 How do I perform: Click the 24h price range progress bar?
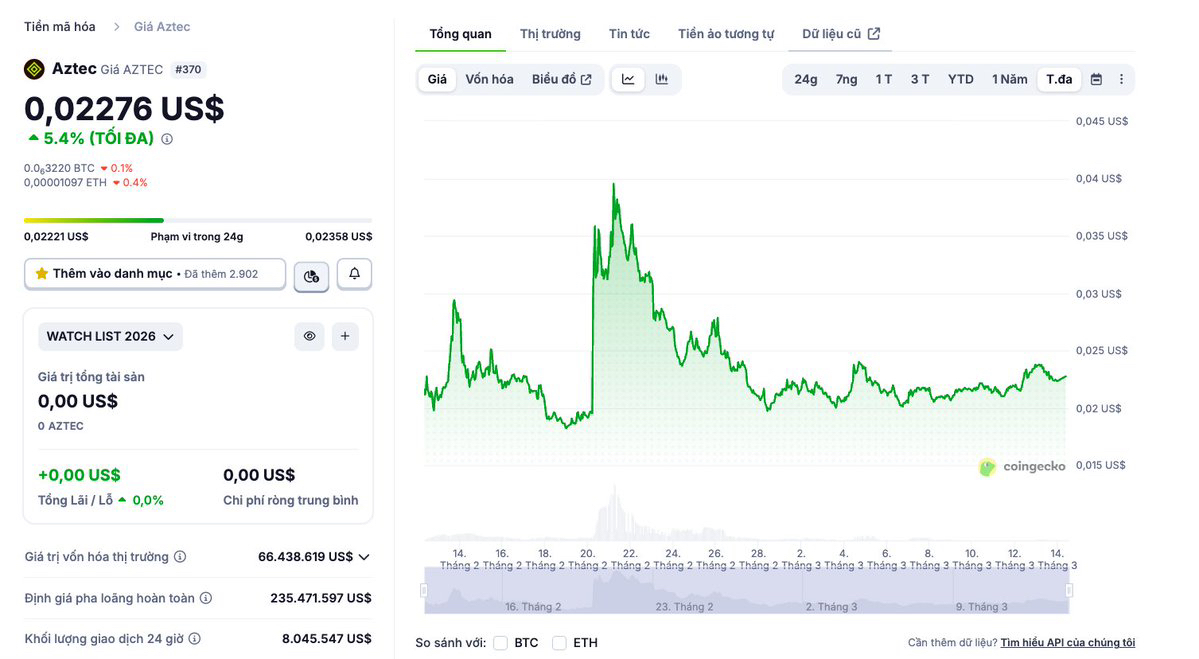click(198, 220)
